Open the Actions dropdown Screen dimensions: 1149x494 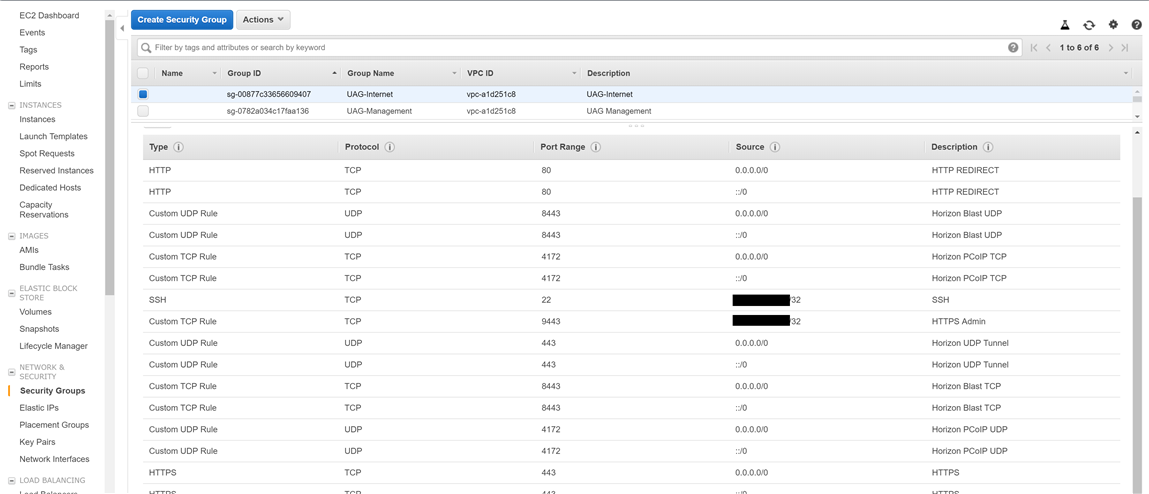263,20
